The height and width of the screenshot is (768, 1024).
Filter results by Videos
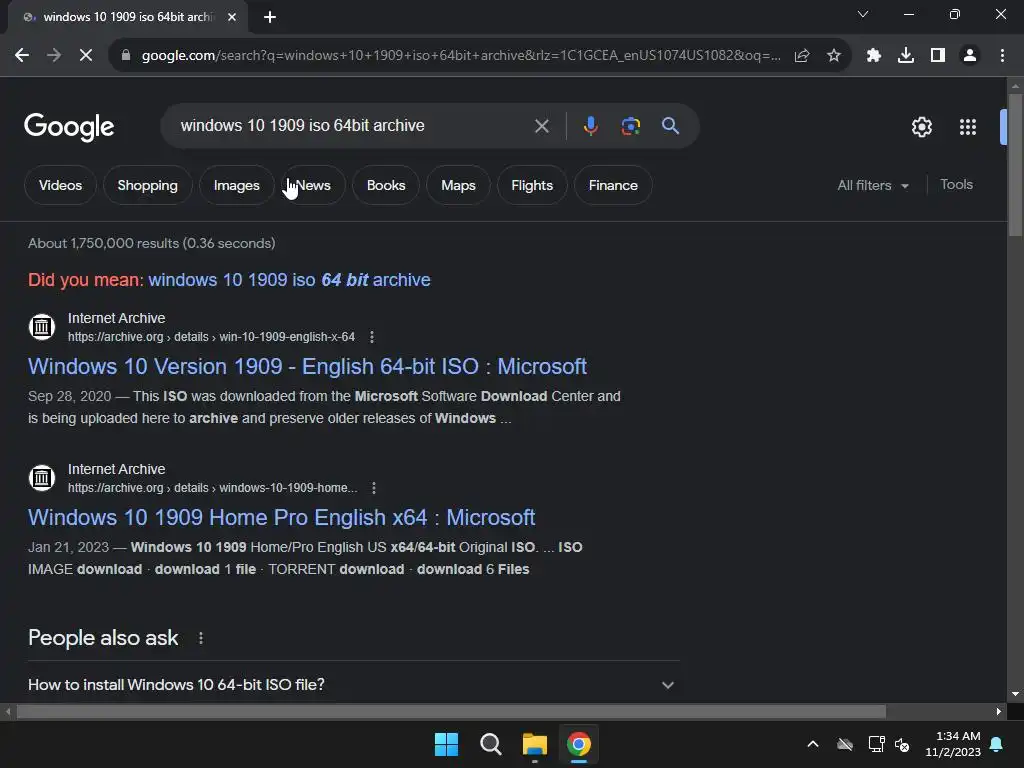point(60,185)
